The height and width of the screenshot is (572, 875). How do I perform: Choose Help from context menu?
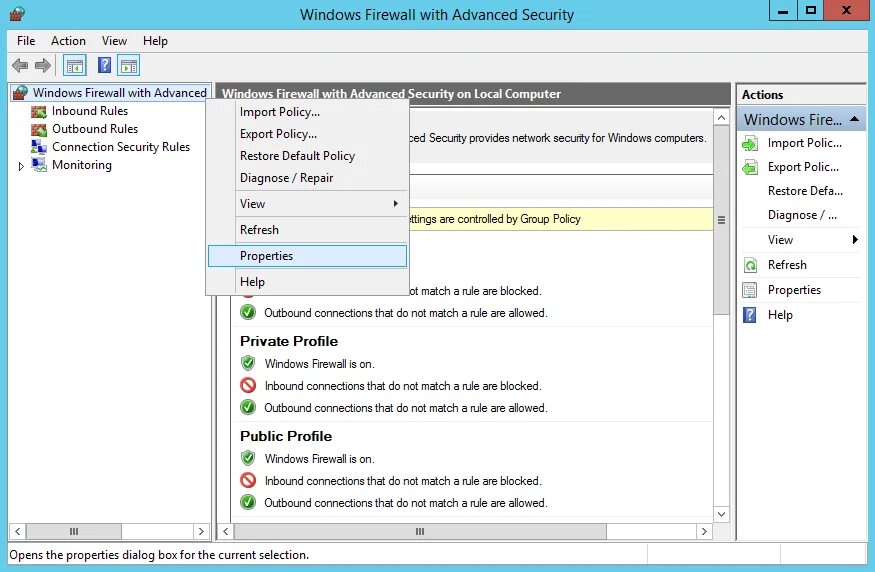[308, 282]
